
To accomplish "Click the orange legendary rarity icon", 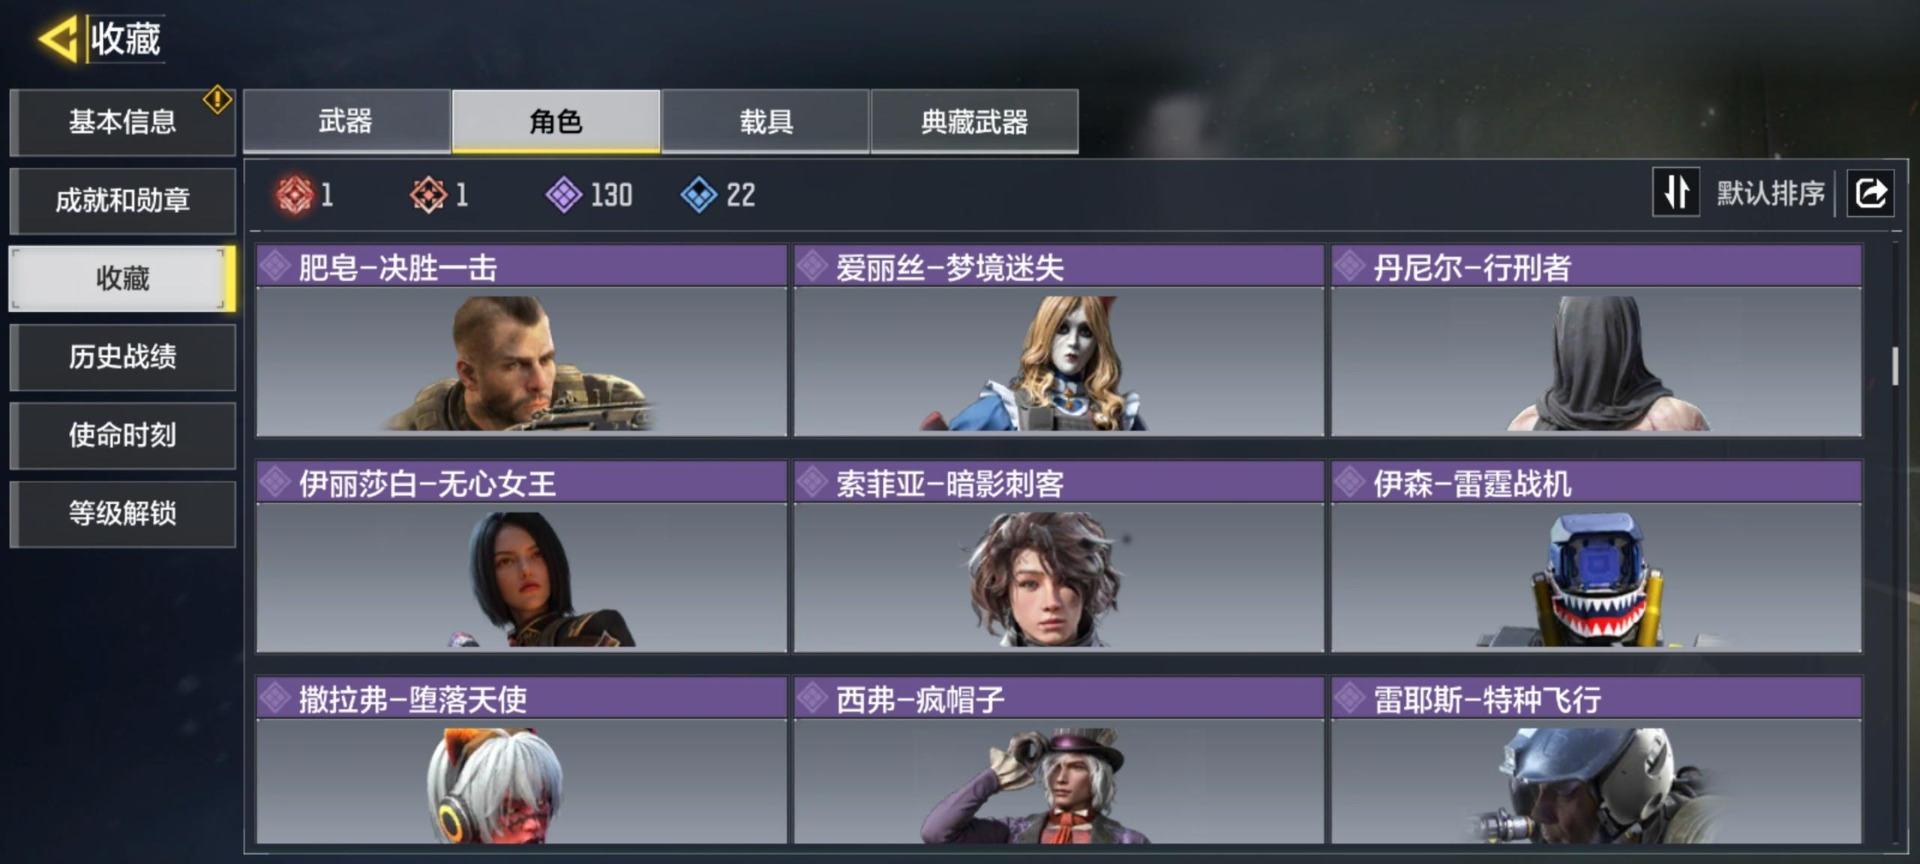I will click(429, 195).
